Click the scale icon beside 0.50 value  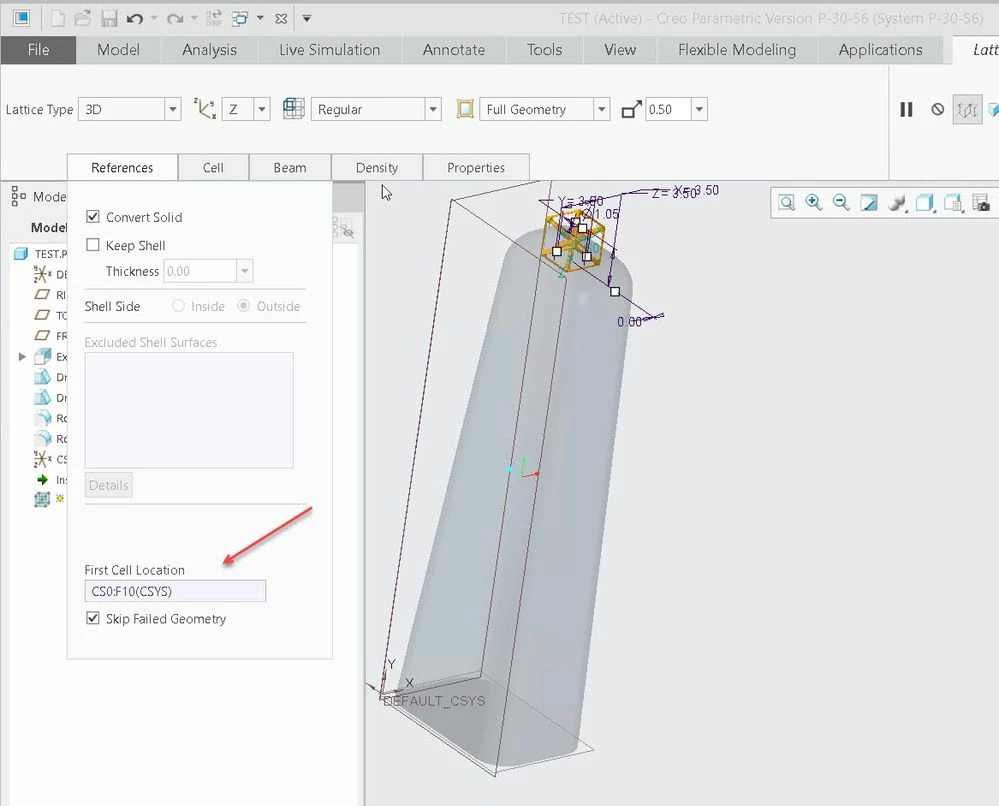(x=631, y=110)
